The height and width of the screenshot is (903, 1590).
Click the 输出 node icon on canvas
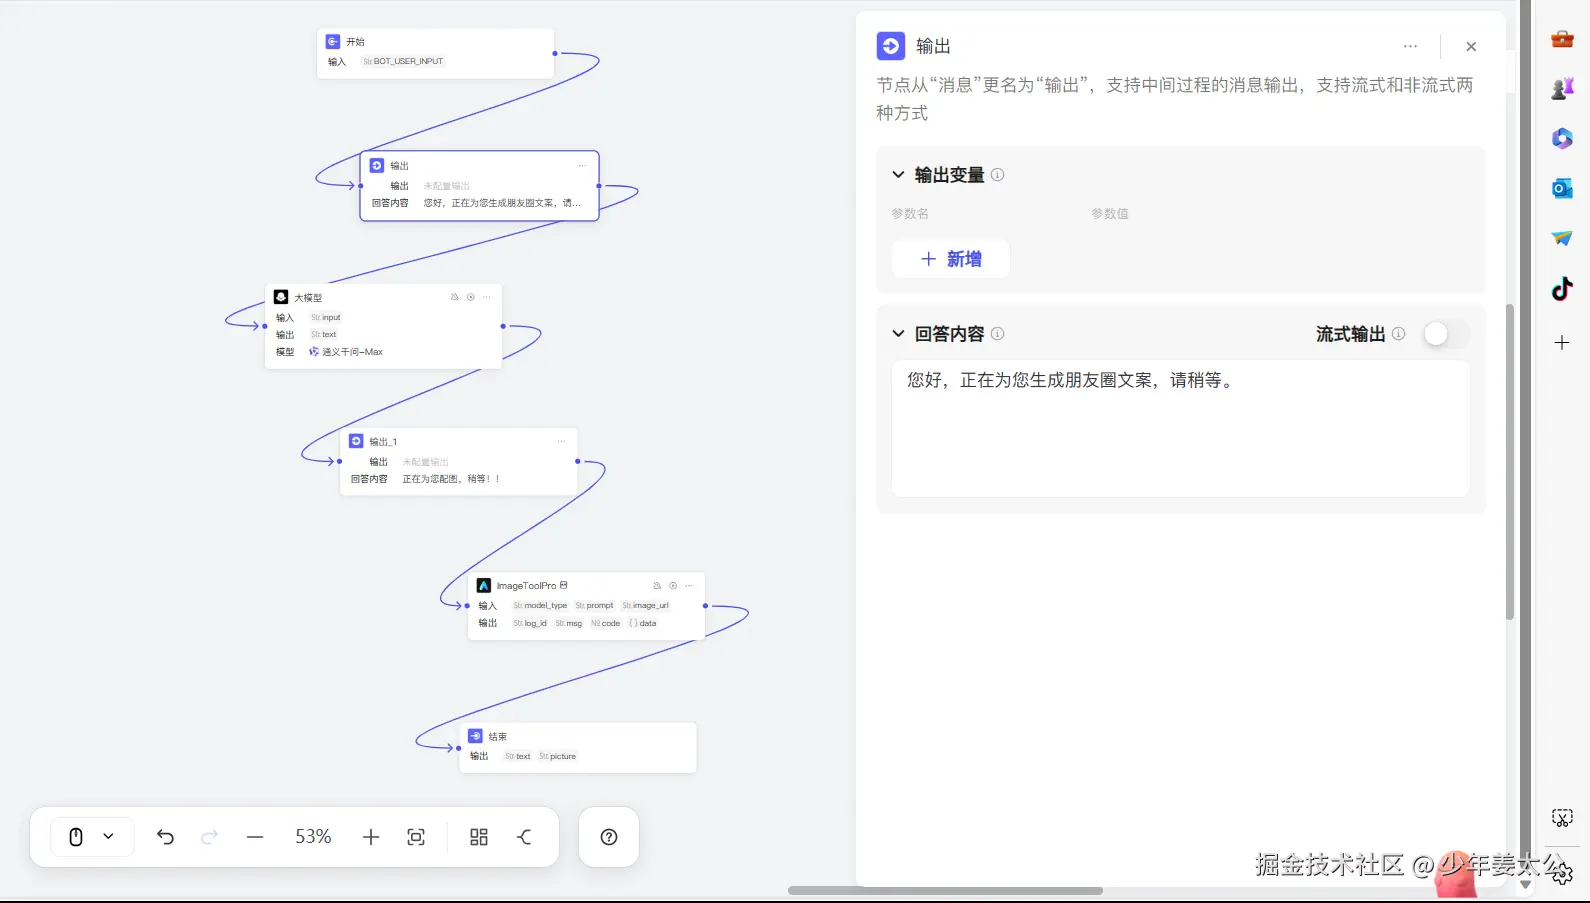[377, 166]
